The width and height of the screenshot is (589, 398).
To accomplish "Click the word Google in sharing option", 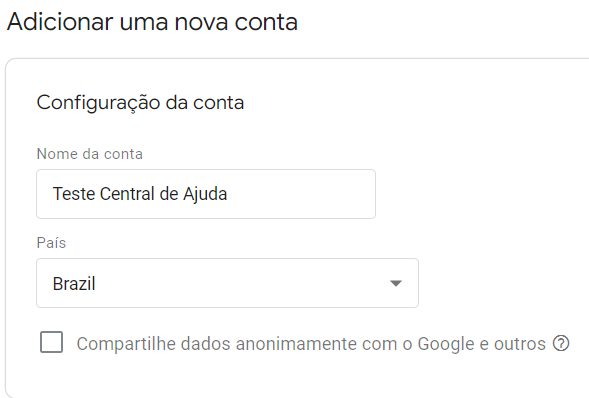I will [446, 344].
